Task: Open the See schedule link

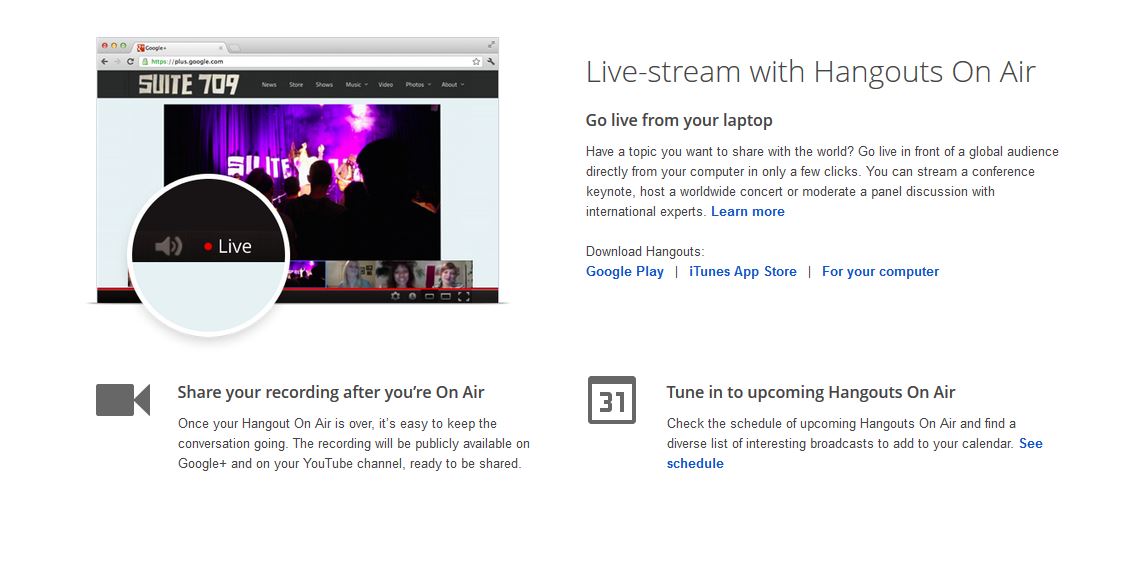Action: click(x=854, y=454)
